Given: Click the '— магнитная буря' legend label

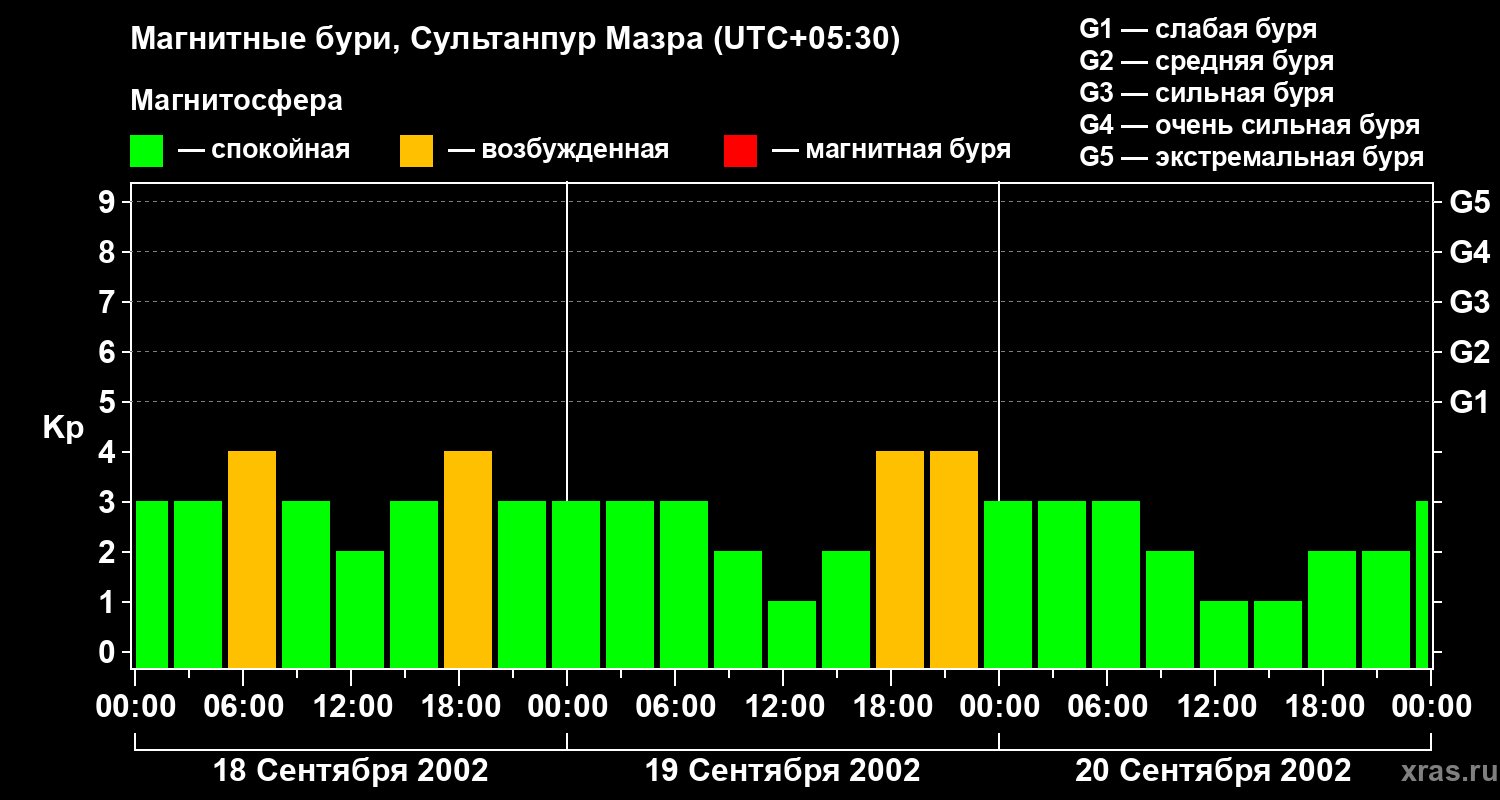Looking at the screenshot, I should [x=891, y=150].
